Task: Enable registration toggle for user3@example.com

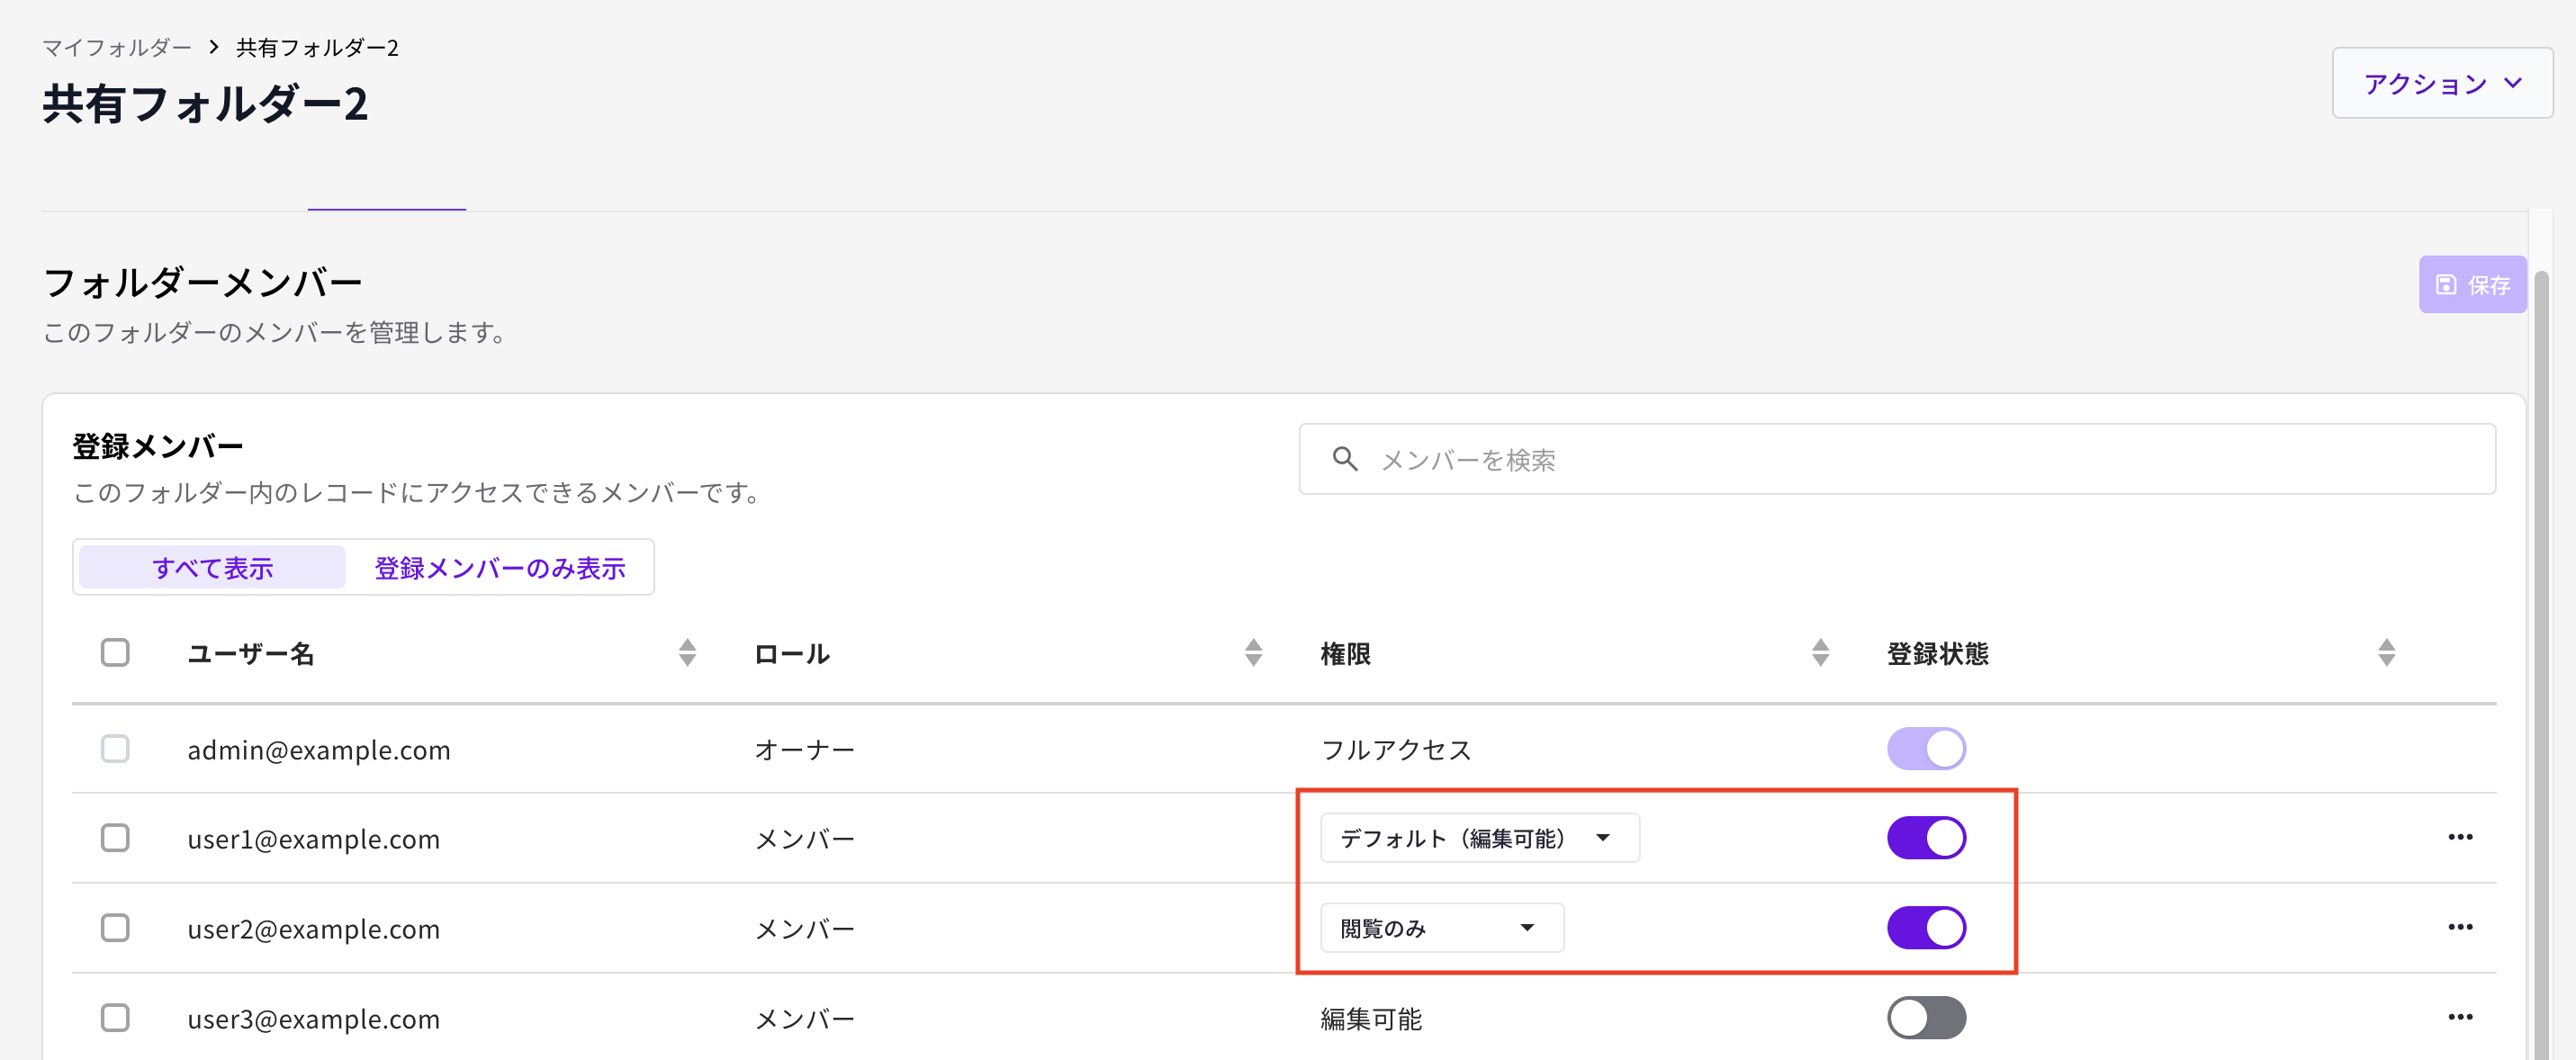Action: click(1926, 1018)
